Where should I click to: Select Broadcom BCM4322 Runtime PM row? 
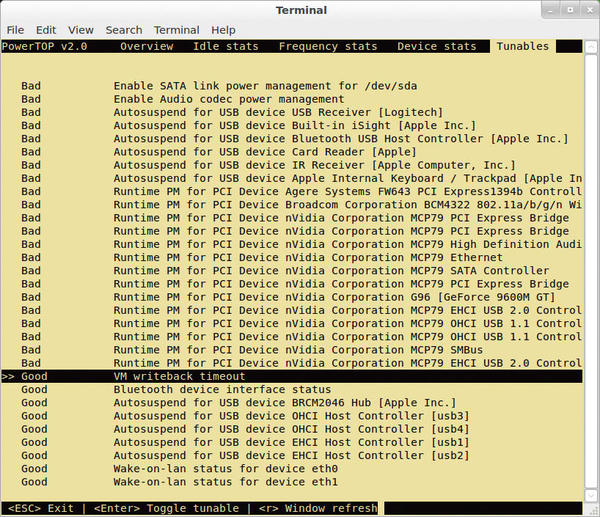(292, 205)
